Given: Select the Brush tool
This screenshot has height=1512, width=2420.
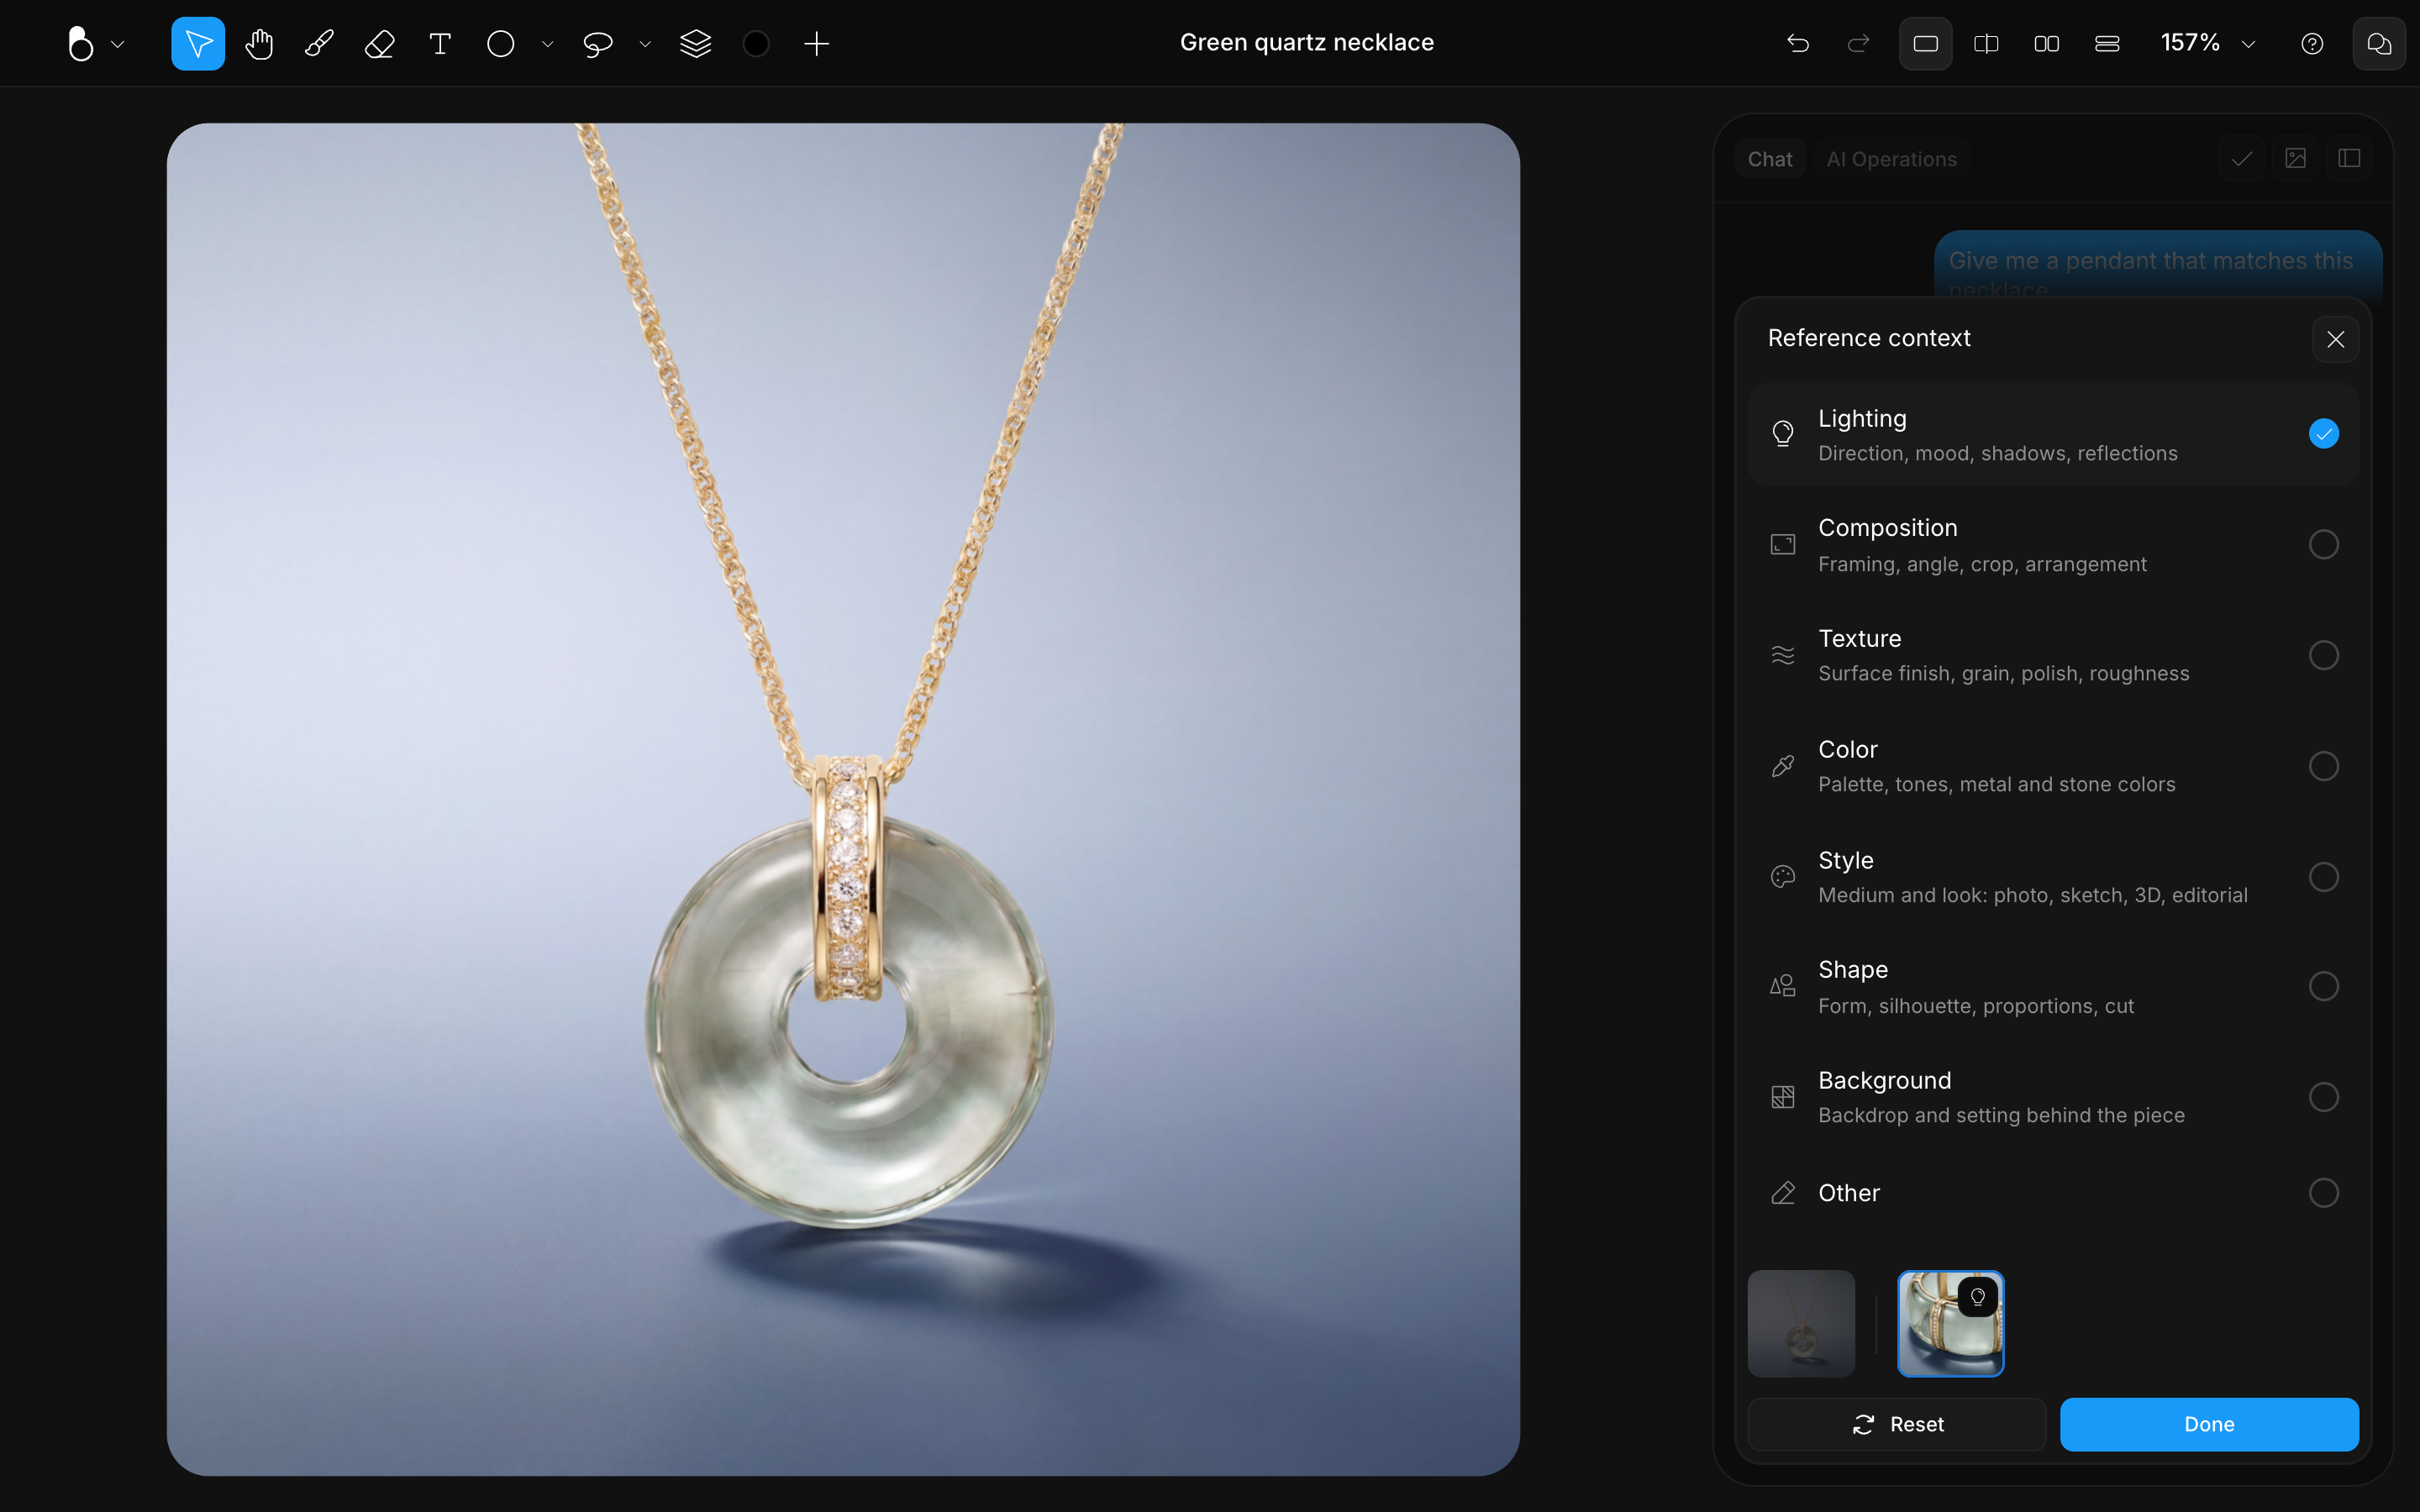Looking at the screenshot, I should pyautogui.click(x=319, y=44).
